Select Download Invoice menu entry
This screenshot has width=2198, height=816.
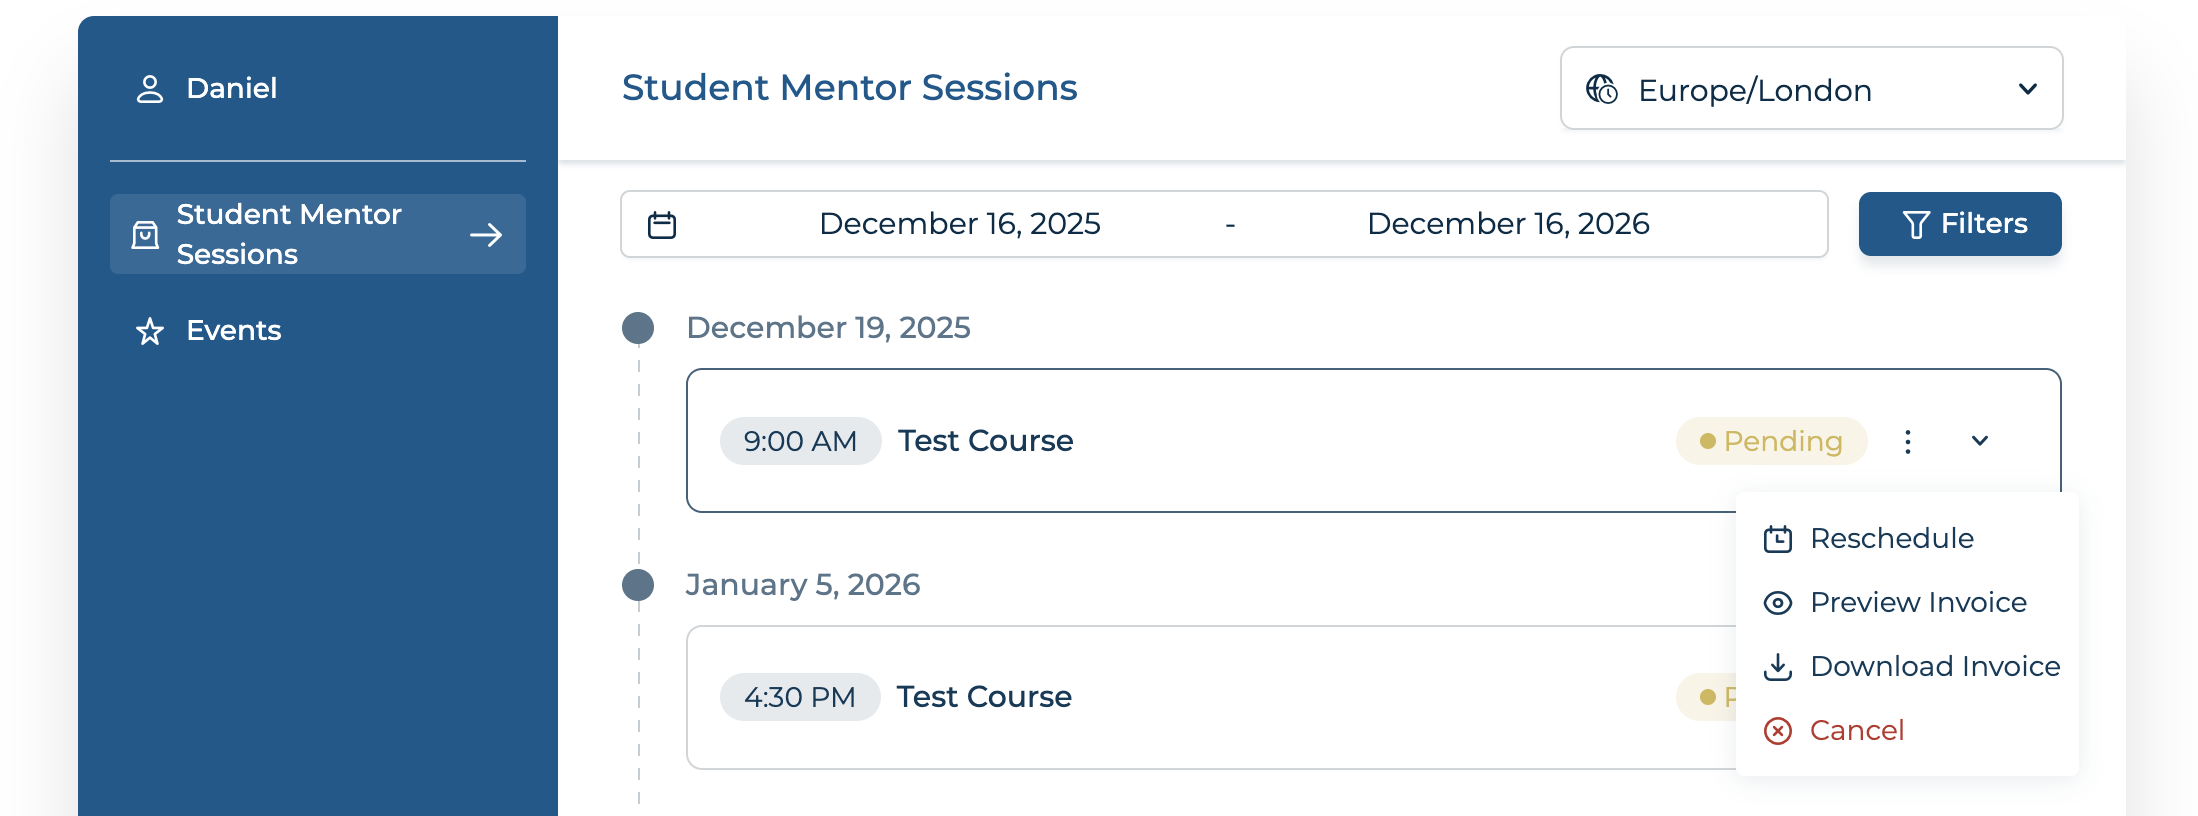click(x=1934, y=667)
